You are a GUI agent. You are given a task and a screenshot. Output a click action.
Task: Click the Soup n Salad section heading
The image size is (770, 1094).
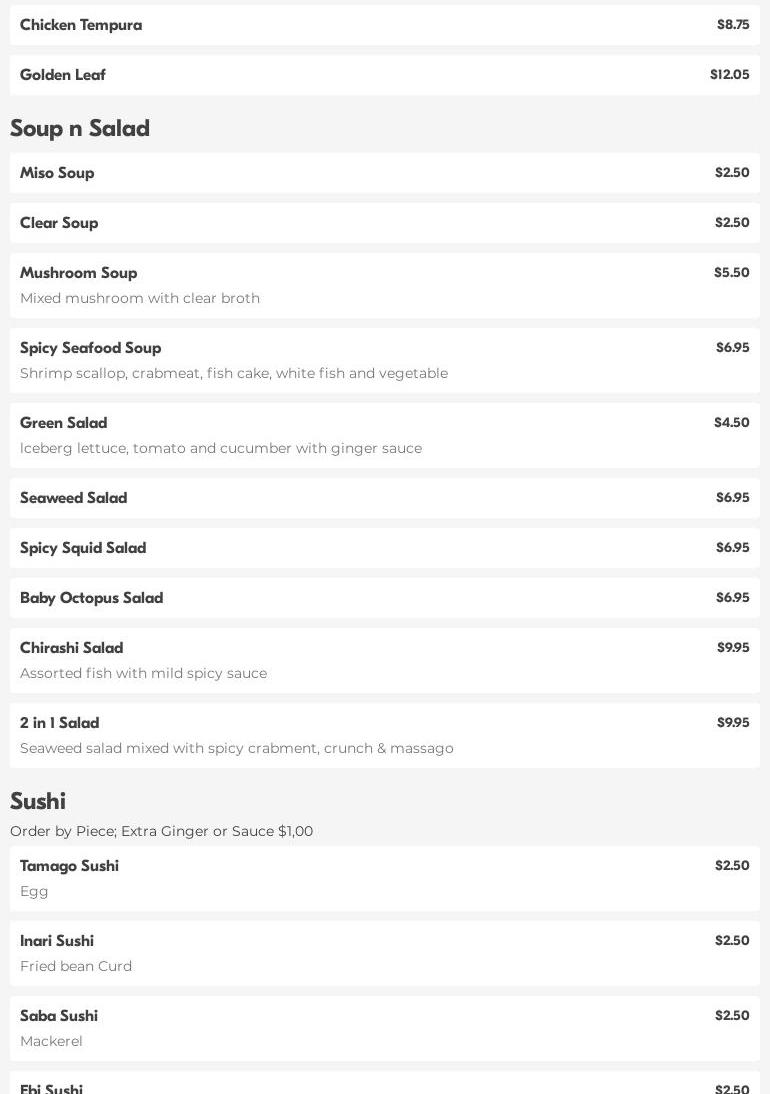[80, 128]
